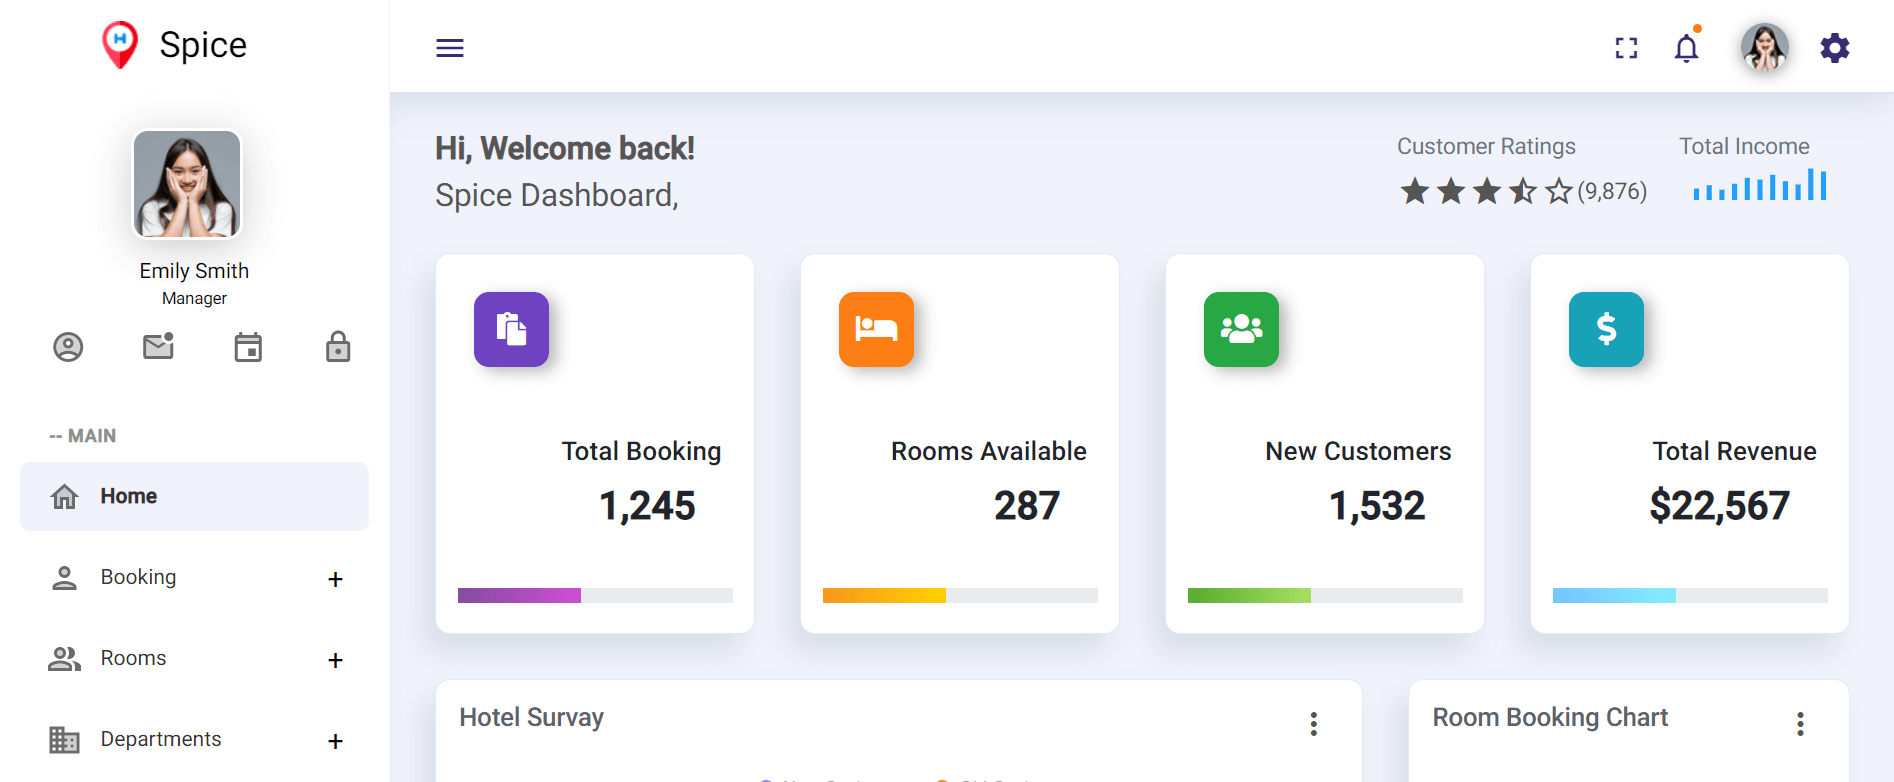Click the Total Booking progress bar
Image resolution: width=1894 pixels, height=782 pixels.
click(595, 595)
